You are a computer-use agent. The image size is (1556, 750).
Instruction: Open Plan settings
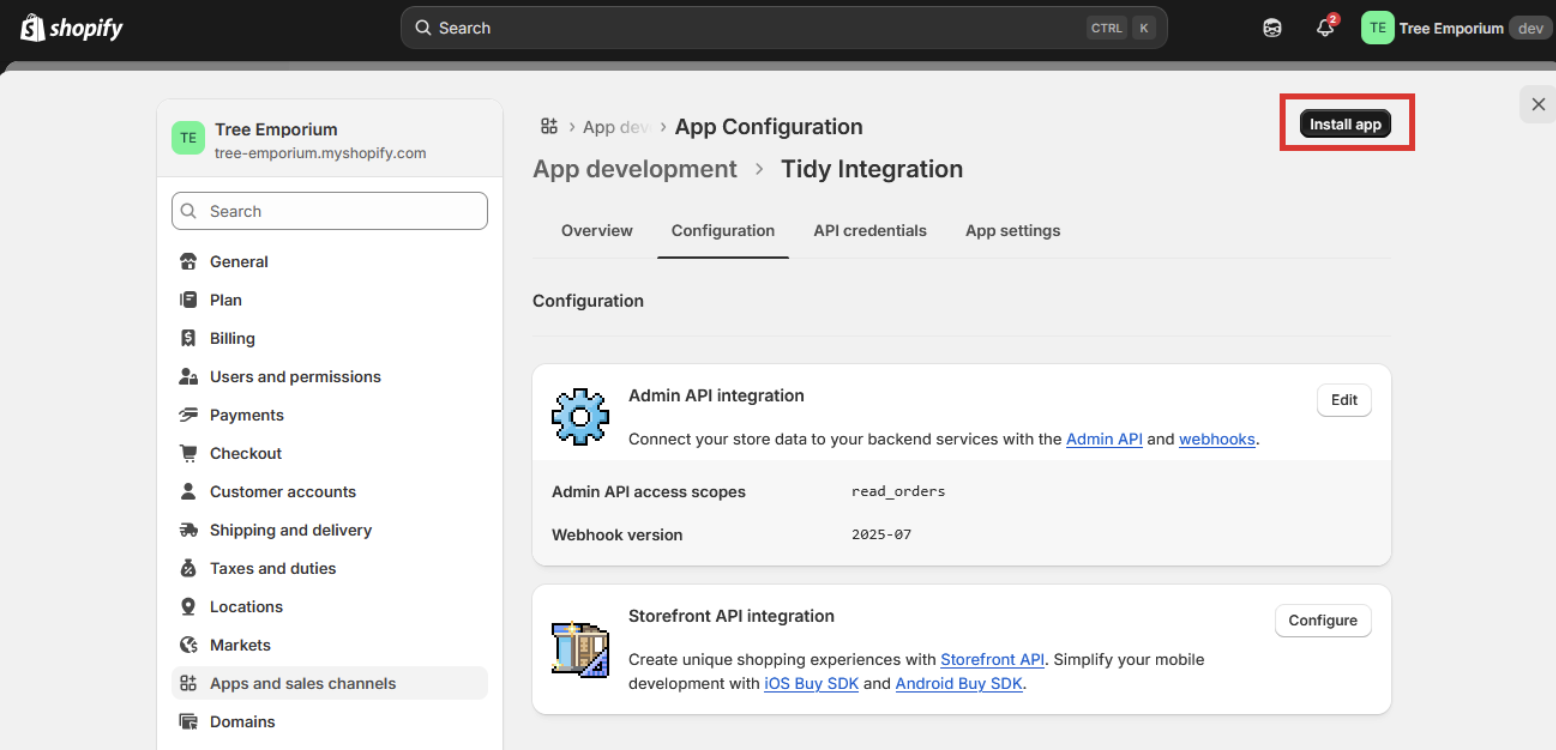click(330, 300)
